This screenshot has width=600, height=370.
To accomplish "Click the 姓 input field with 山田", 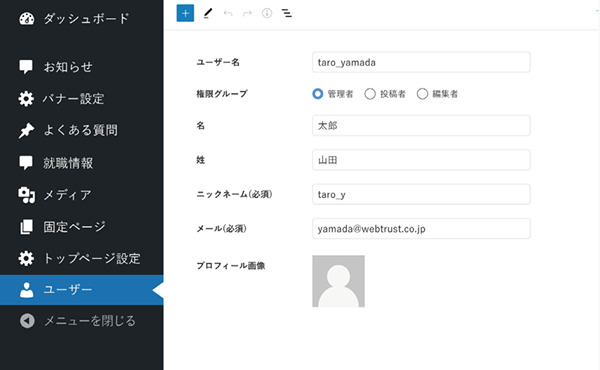I will tap(421, 160).
